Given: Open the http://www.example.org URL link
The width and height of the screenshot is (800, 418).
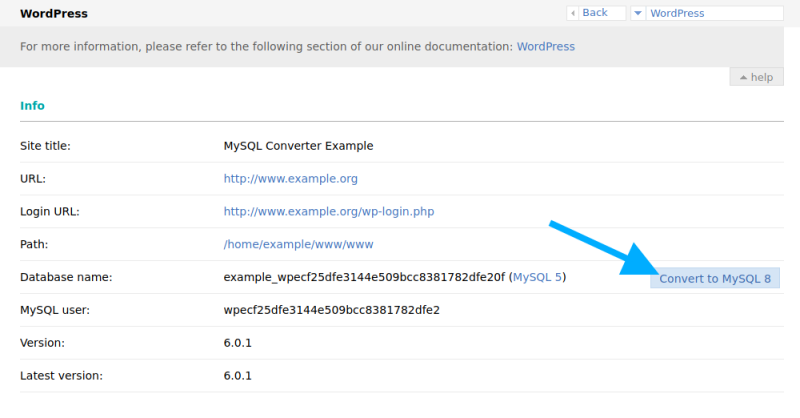Looking at the screenshot, I should pyautogui.click(x=290, y=179).
